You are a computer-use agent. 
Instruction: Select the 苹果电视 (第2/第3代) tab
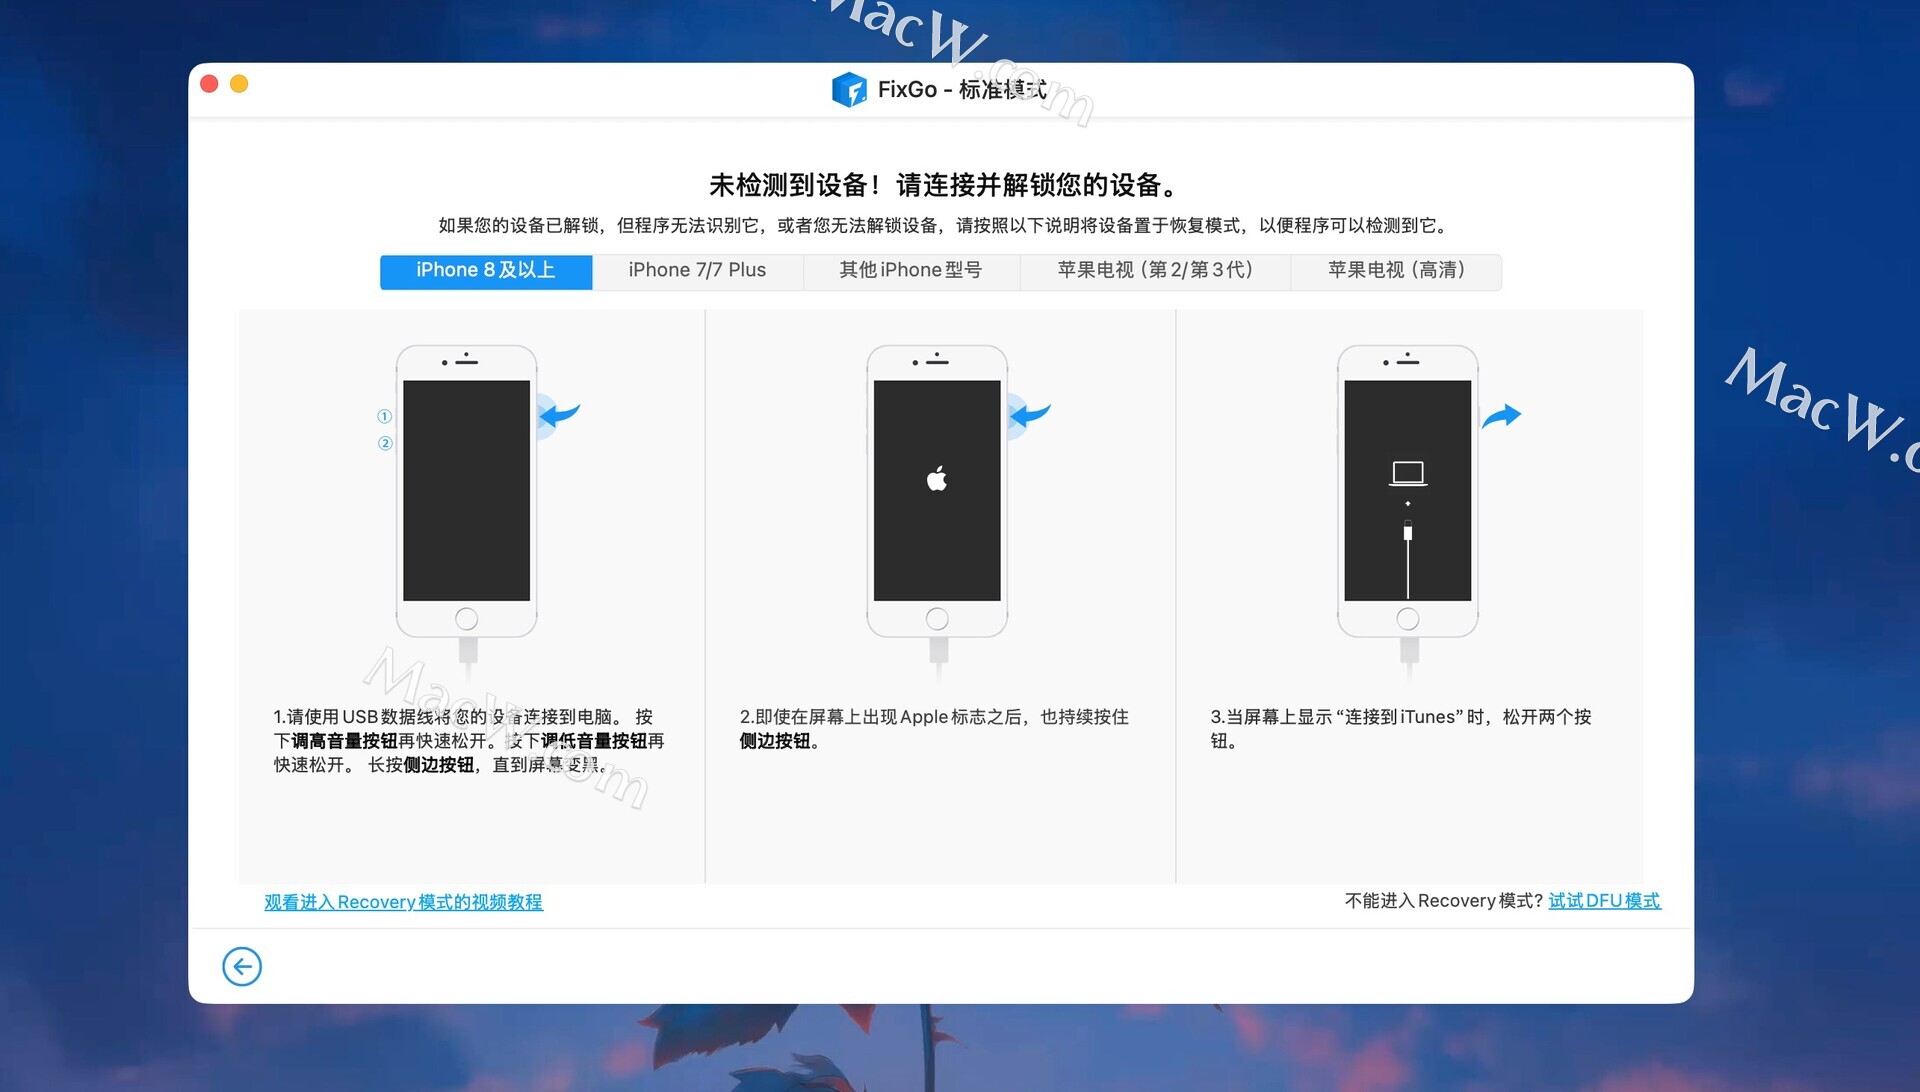tap(1155, 271)
